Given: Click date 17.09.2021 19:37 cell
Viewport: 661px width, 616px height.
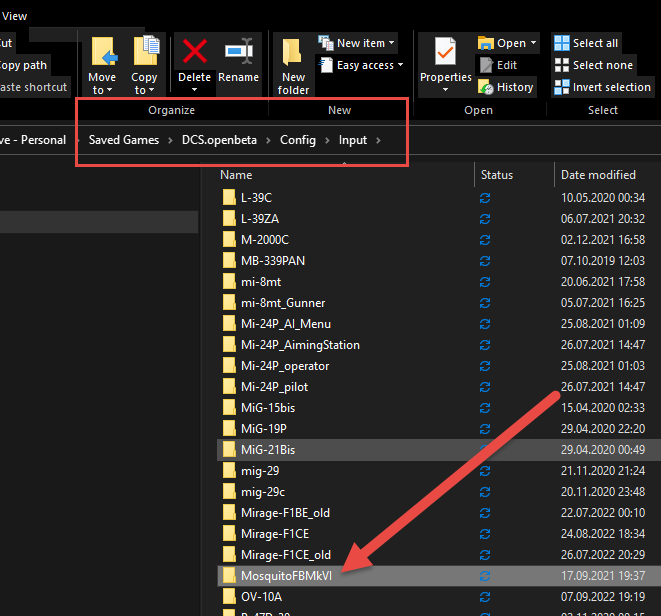Looking at the screenshot, I should (603, 576).
